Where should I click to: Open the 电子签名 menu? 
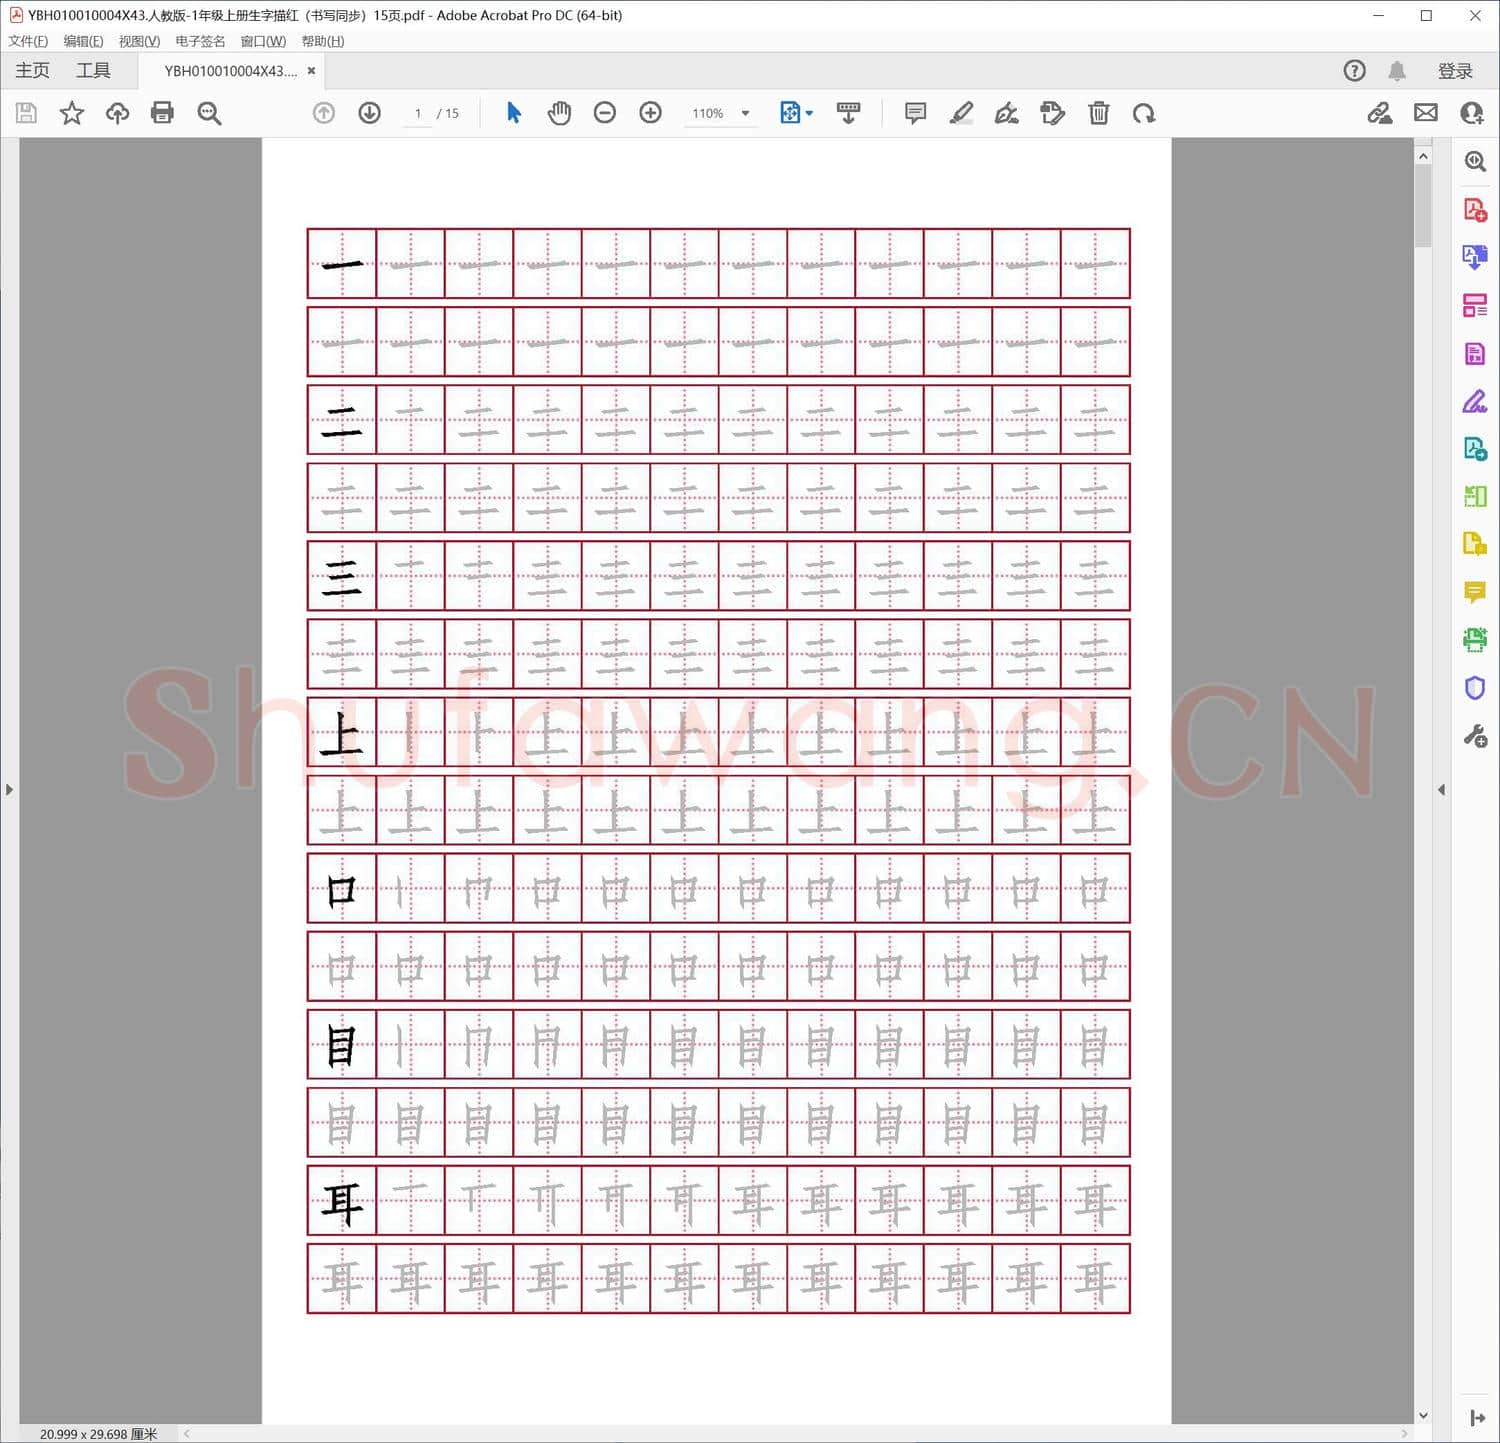pos(200,41)
